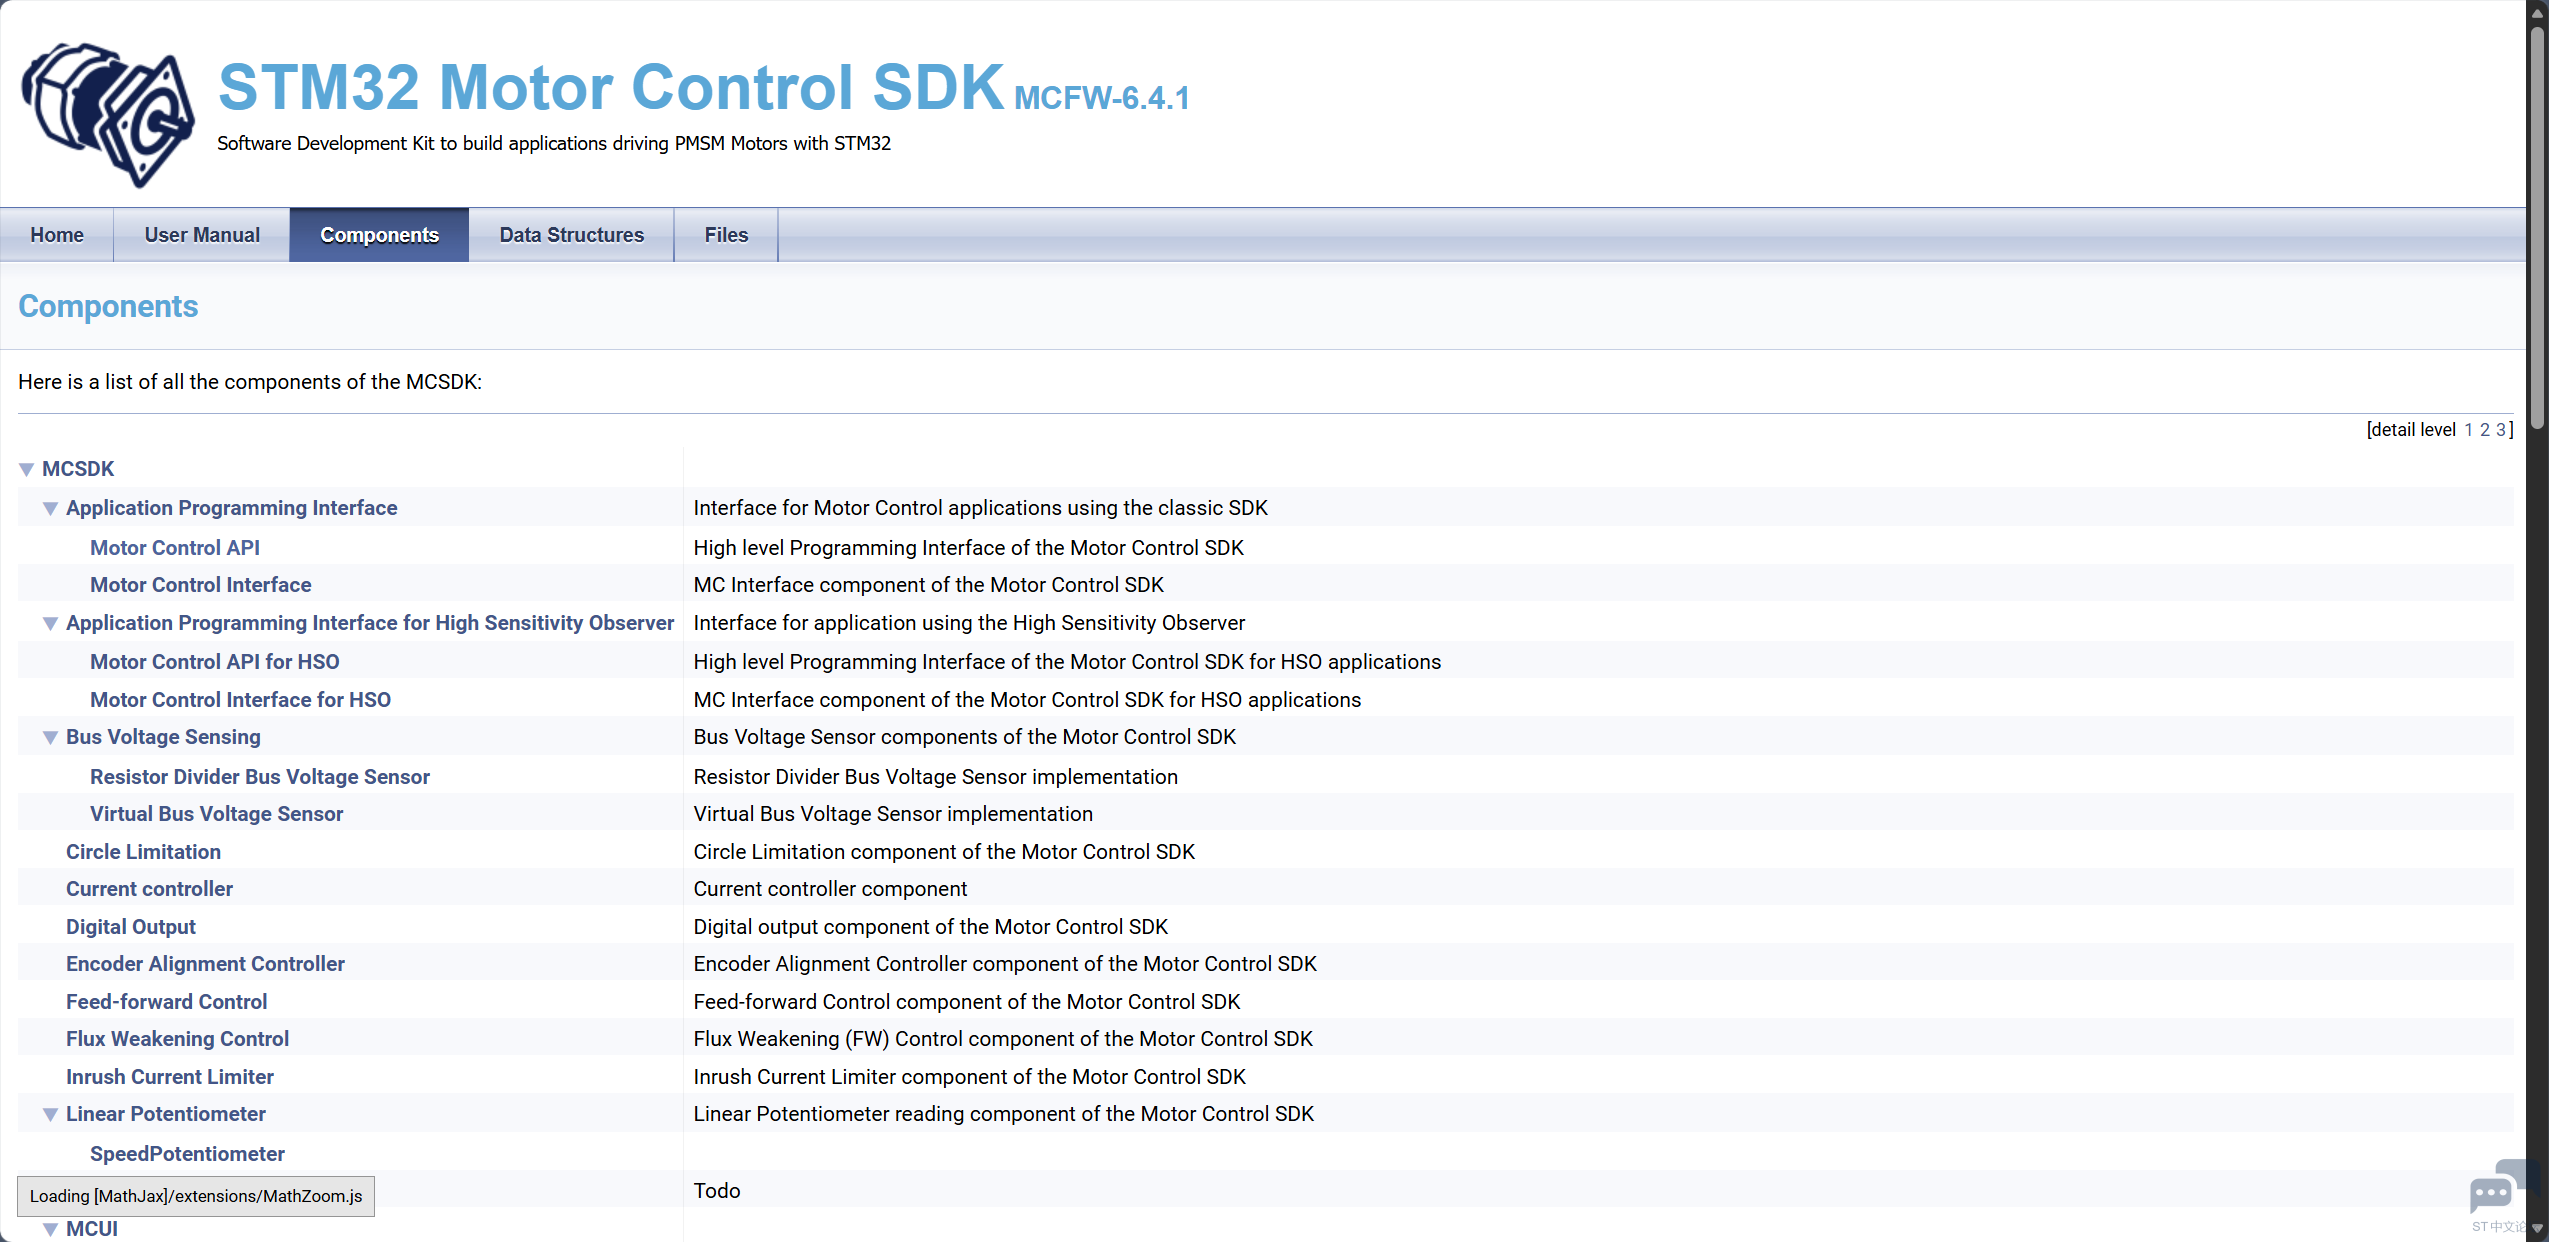Click the MathJax loading status message
This screenshot has height=1242, width=2549.
196,1196
